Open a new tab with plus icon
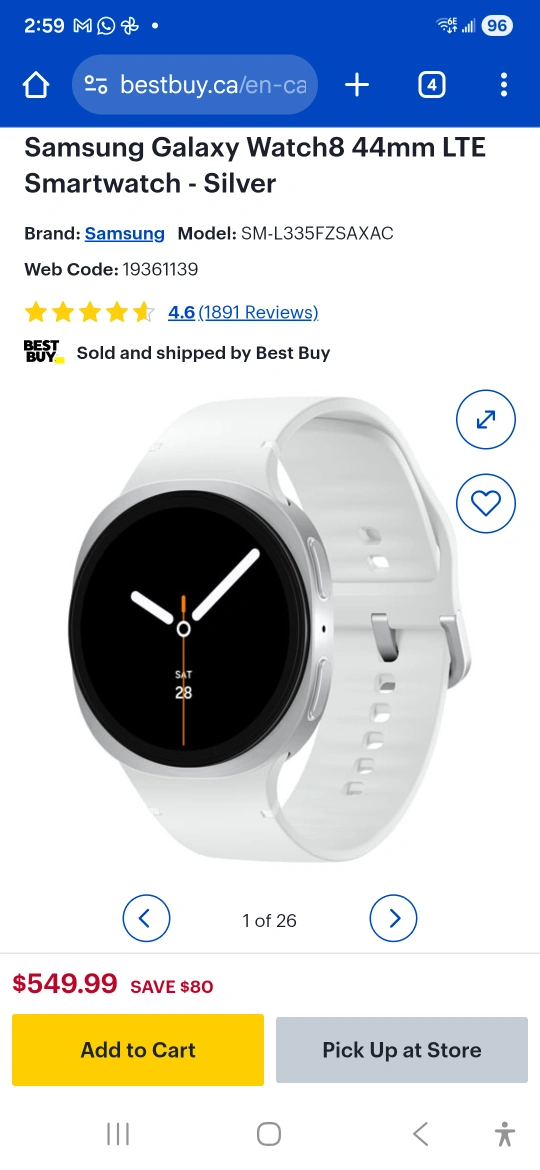This screenshot has height=1170, width=540. point(357,85)
